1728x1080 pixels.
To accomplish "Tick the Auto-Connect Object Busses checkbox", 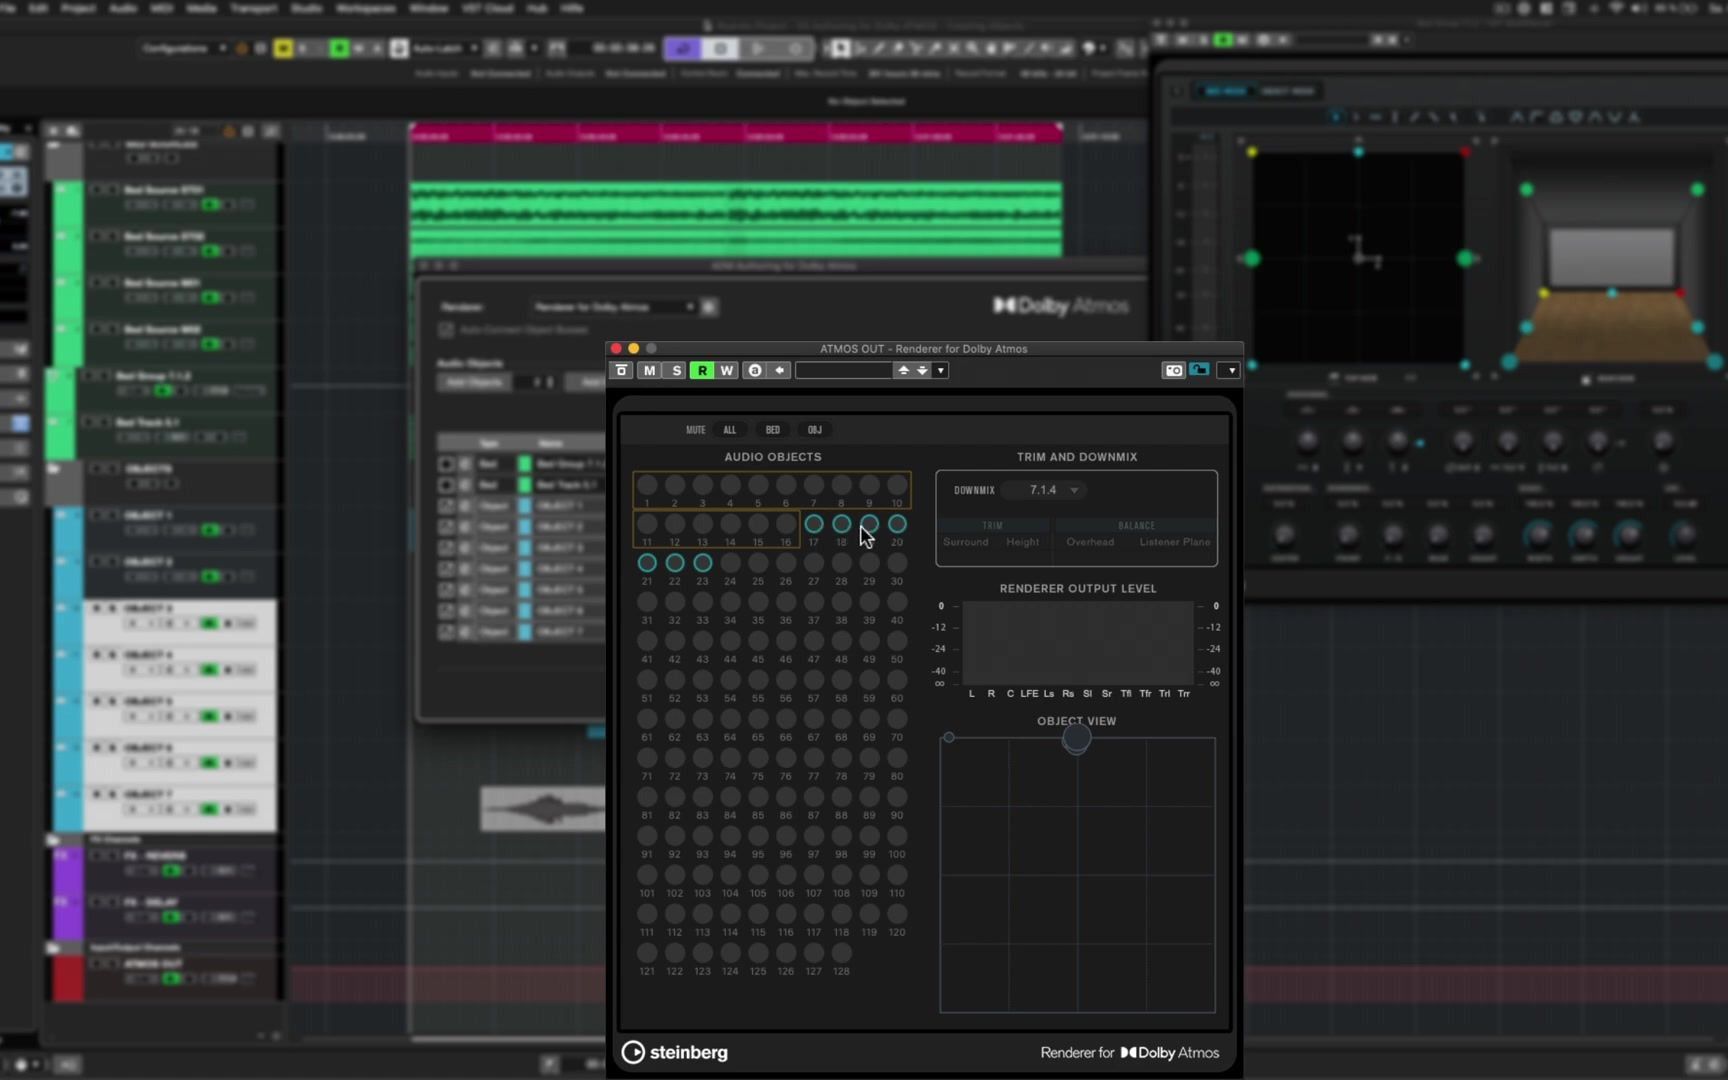I will coord(446,330).
